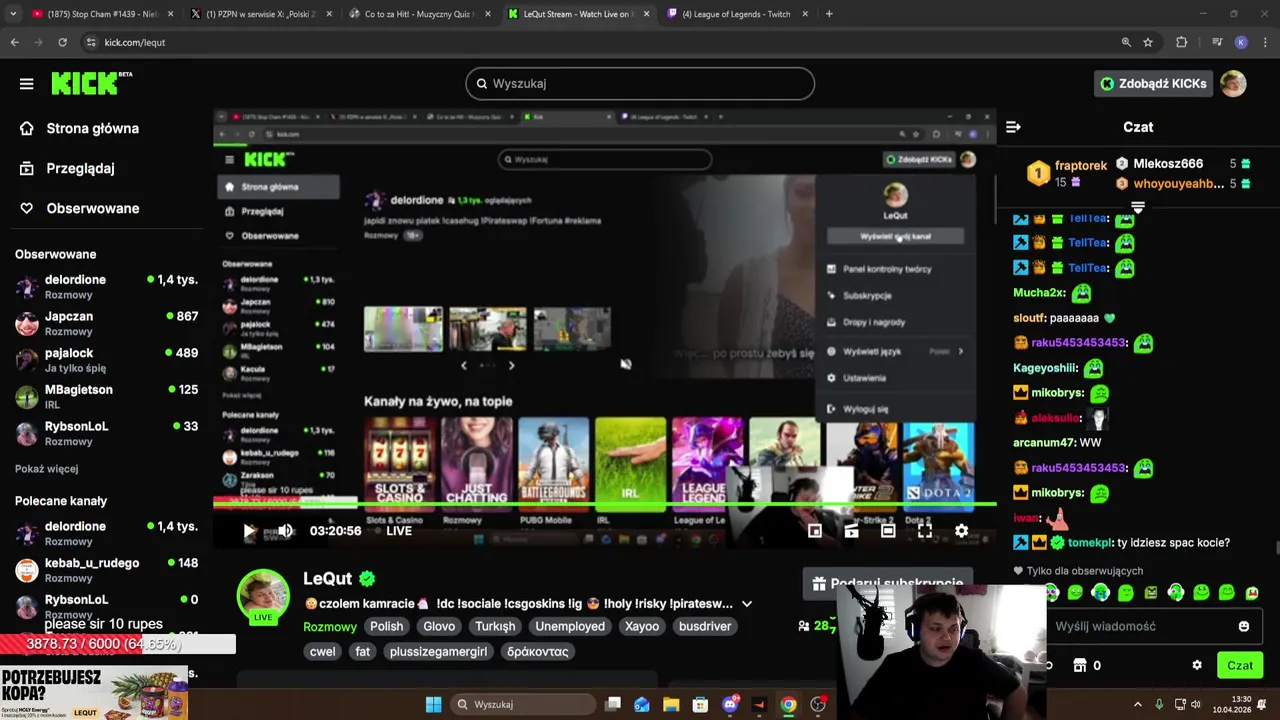Open the chat shop icon
This screenshot has width=1280, height=720.
pyautogui.click(x=1079, y=665)
